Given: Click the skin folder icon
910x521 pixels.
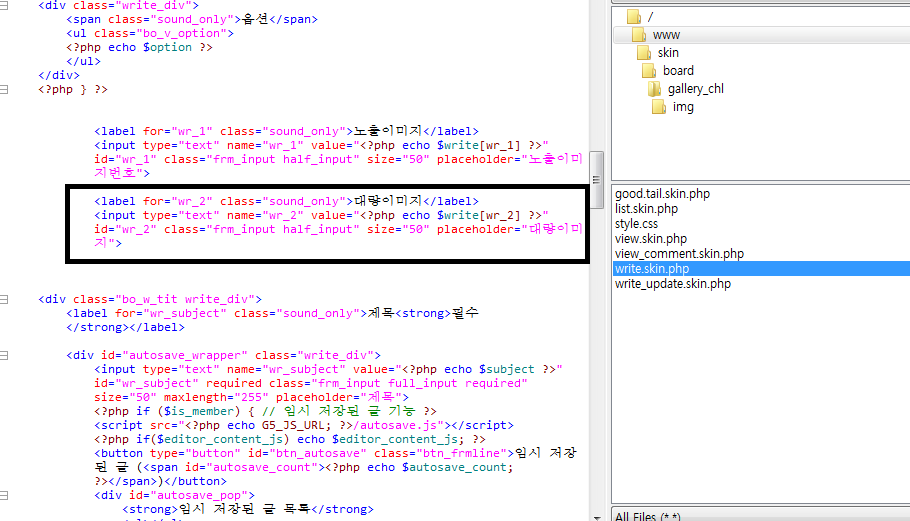Looking at the screenshot, I should click(x=645, y=53).
